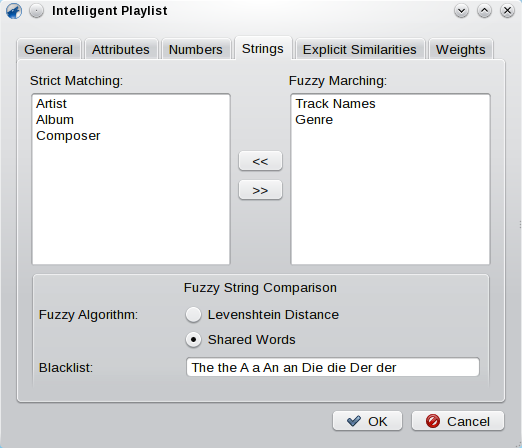Click the round pin button beside title
Screen dimensions: 522x448
click(x=36, y=11)
